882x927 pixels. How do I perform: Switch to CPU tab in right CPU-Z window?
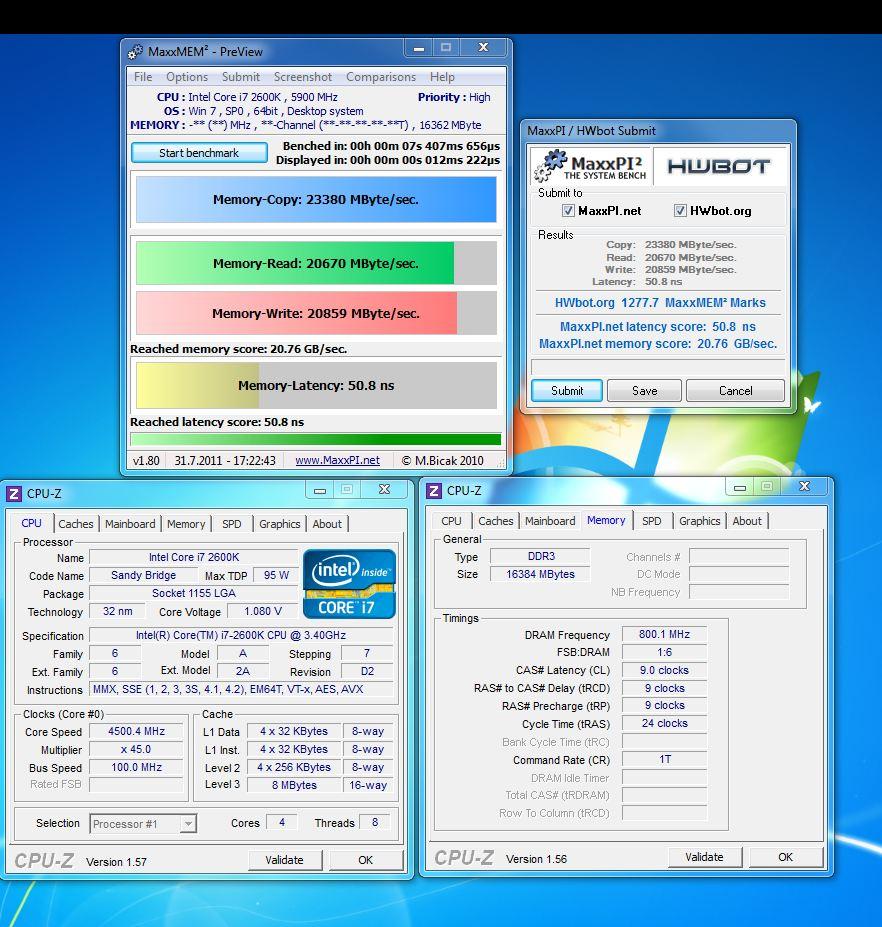451,521
